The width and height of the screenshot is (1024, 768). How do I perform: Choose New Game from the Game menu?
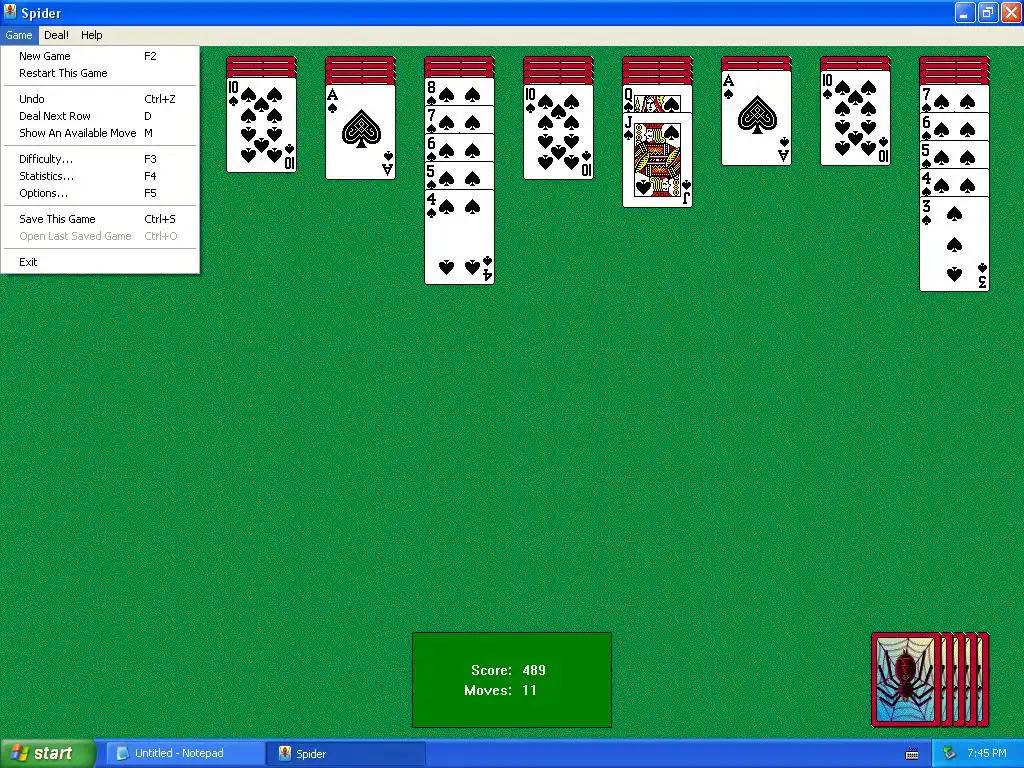[x=100, y=56]
